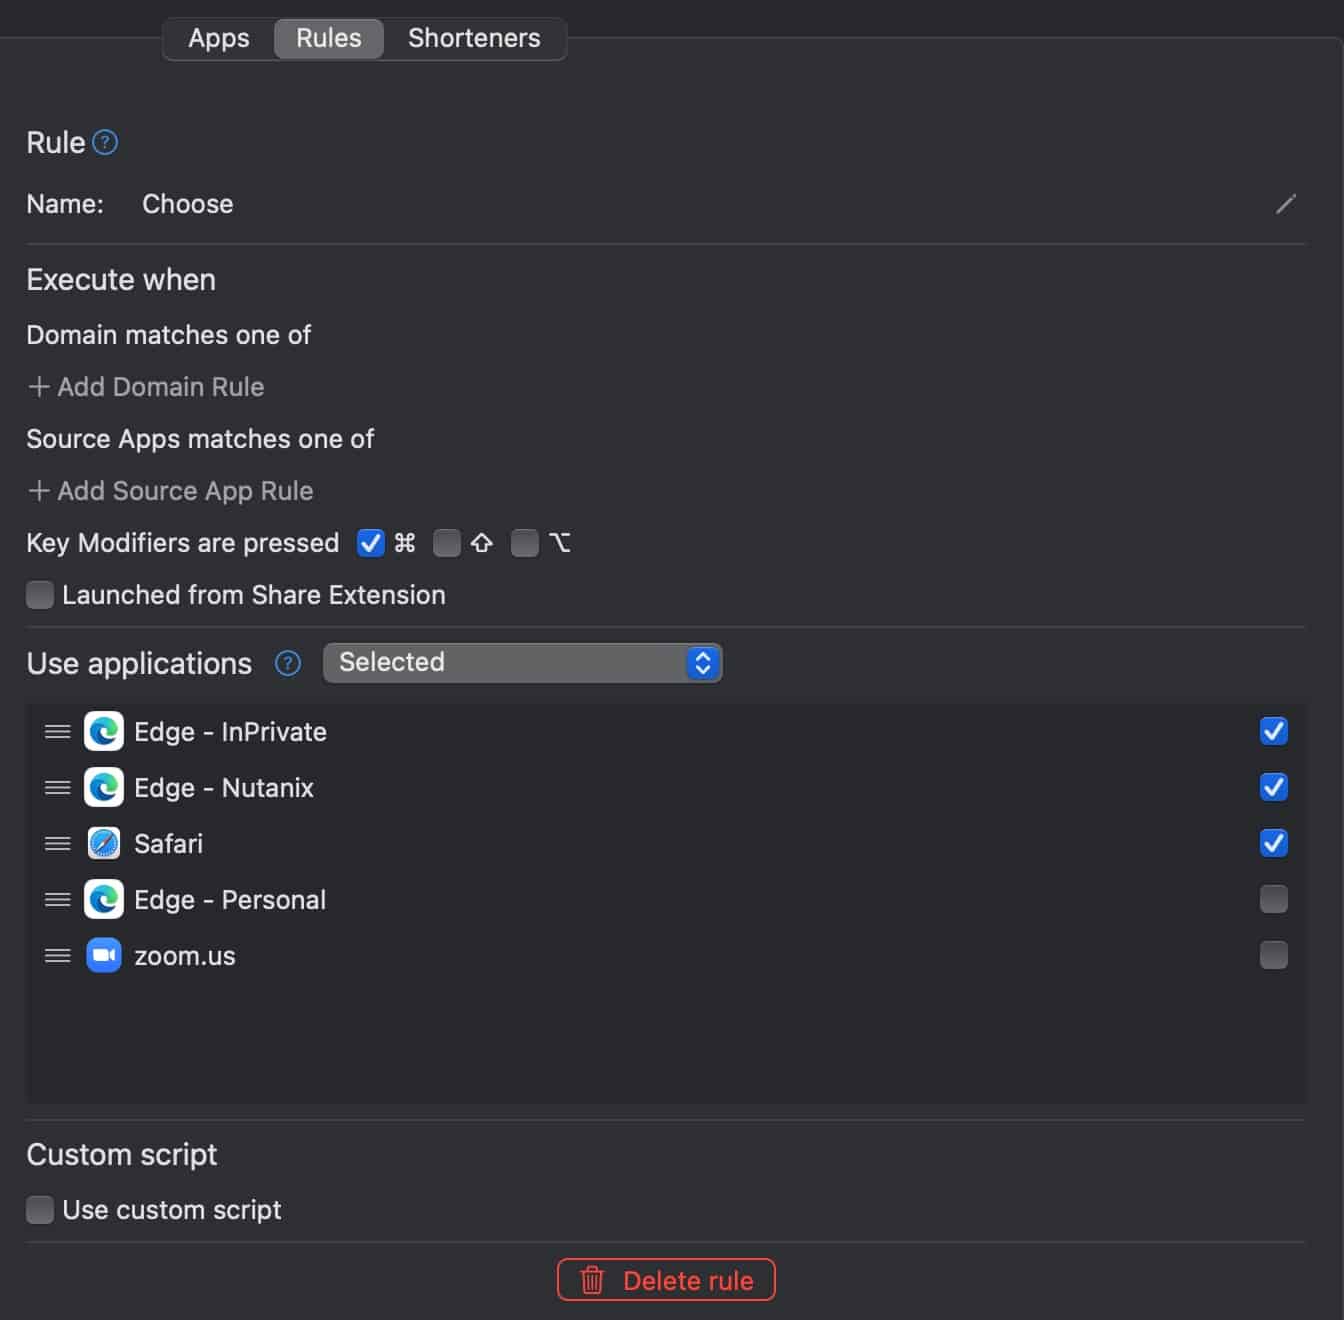Click the reorder handle beside zoom.us
This screenshot has width=1344, height=1320.
(x=58, y=956)
